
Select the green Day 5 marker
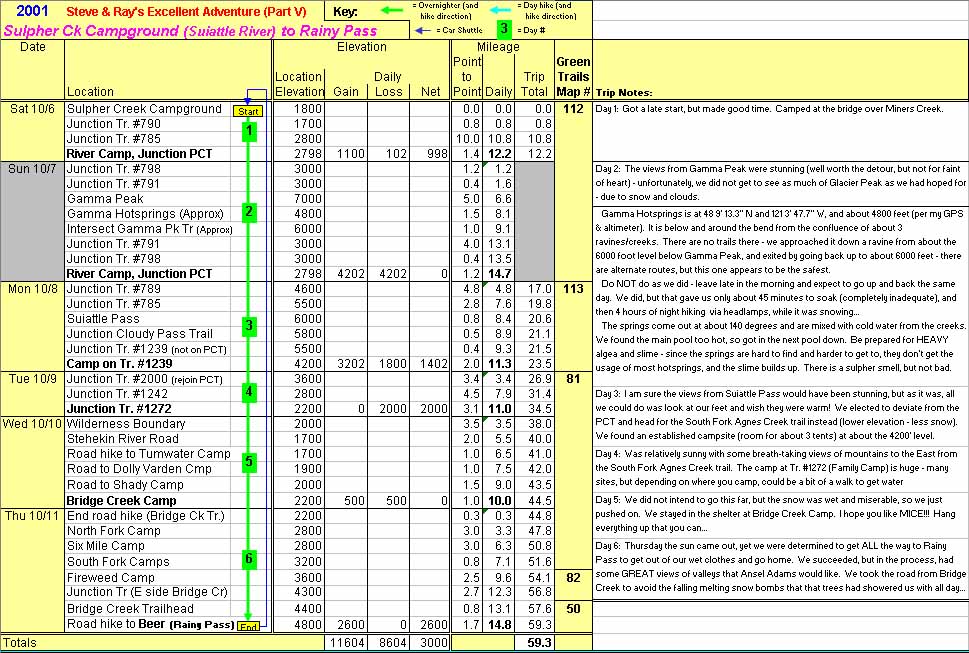coord(248,462)
